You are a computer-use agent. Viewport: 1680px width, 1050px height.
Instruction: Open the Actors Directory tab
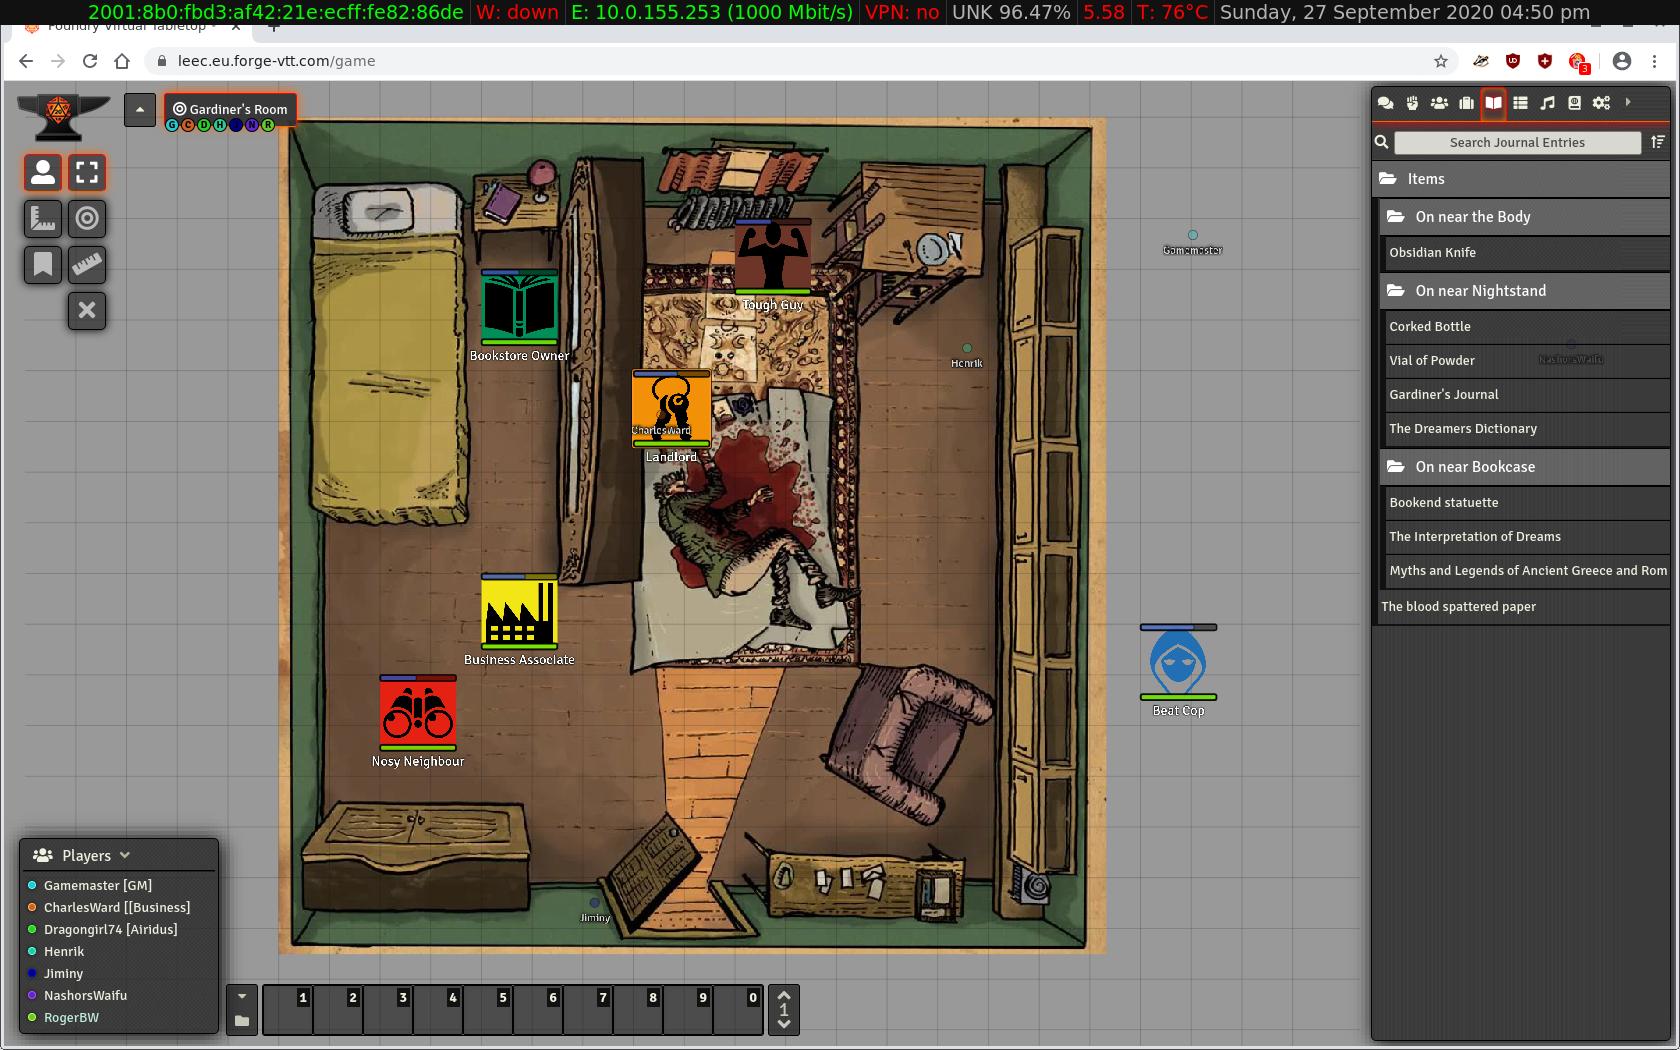pos(1439,103)
